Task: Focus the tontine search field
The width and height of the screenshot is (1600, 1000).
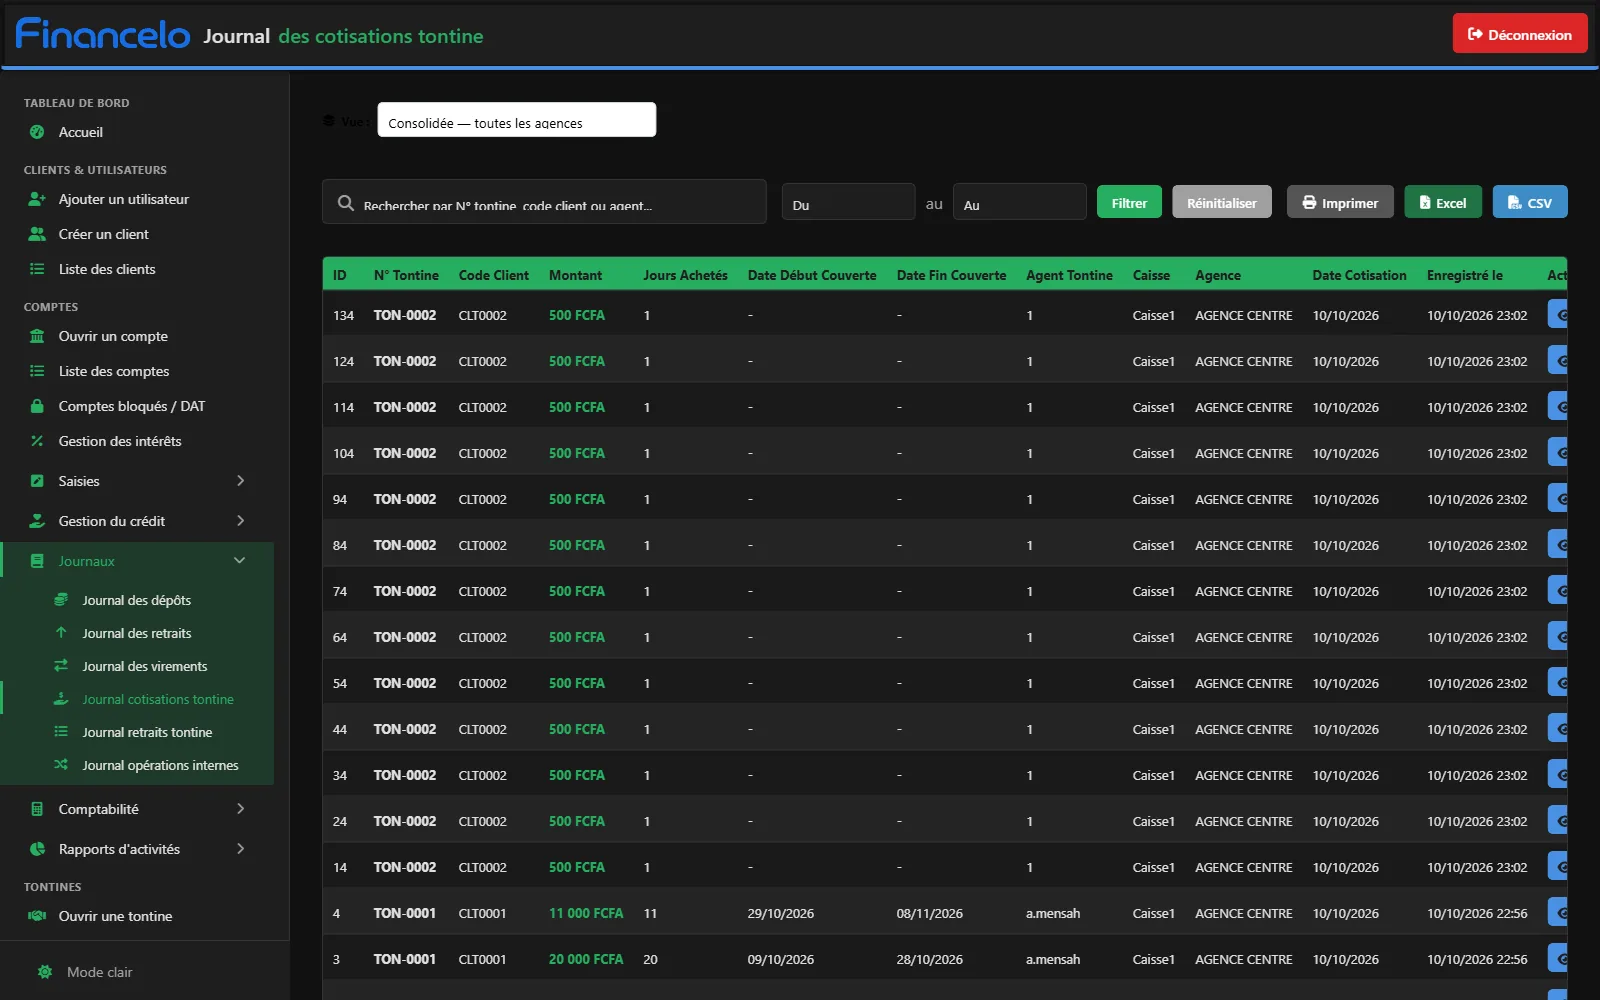Action: 544,202
